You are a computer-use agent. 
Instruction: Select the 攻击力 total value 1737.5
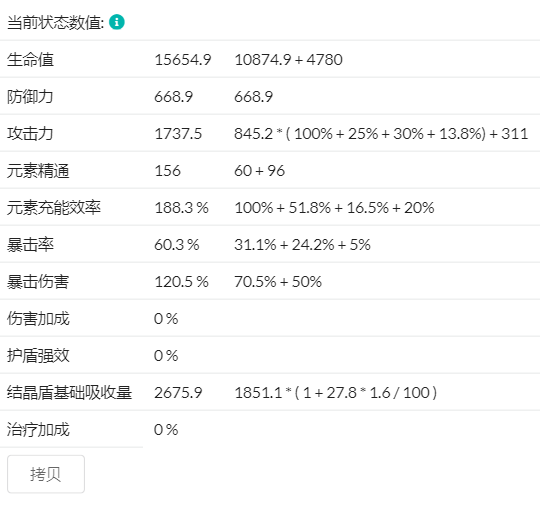coord(178,134)
